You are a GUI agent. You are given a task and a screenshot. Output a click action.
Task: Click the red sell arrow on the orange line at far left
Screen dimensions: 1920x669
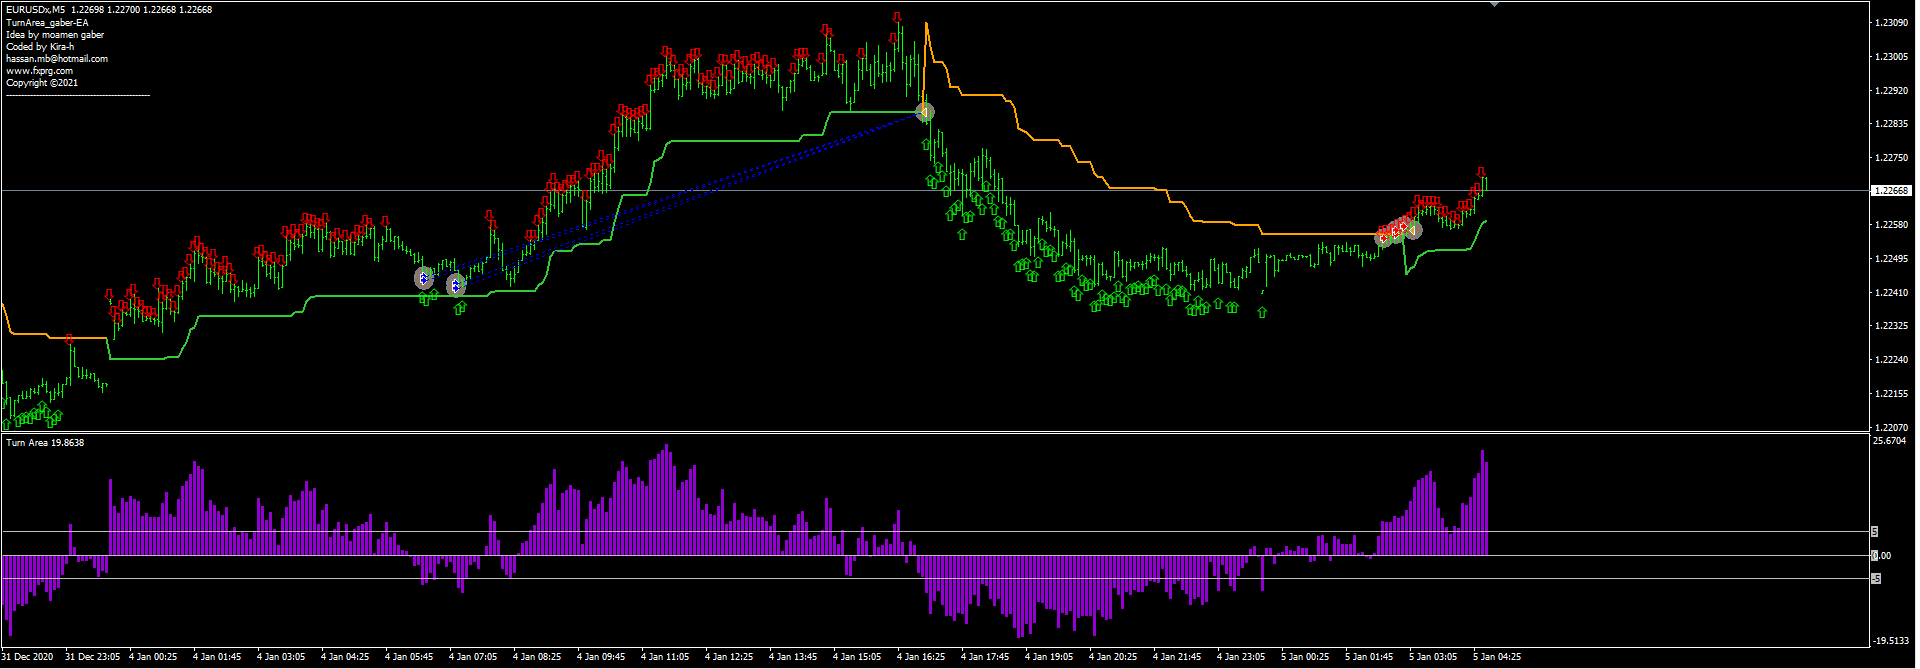tap(69, 339)
